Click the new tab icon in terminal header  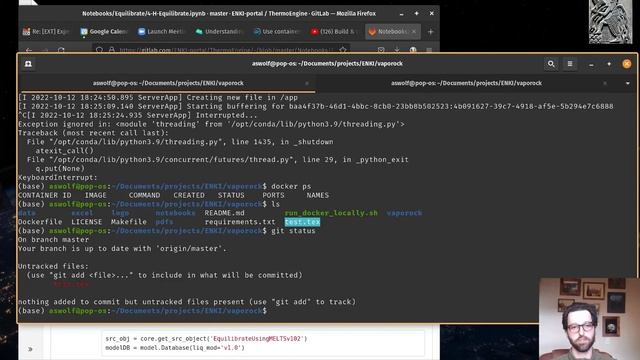28,64
